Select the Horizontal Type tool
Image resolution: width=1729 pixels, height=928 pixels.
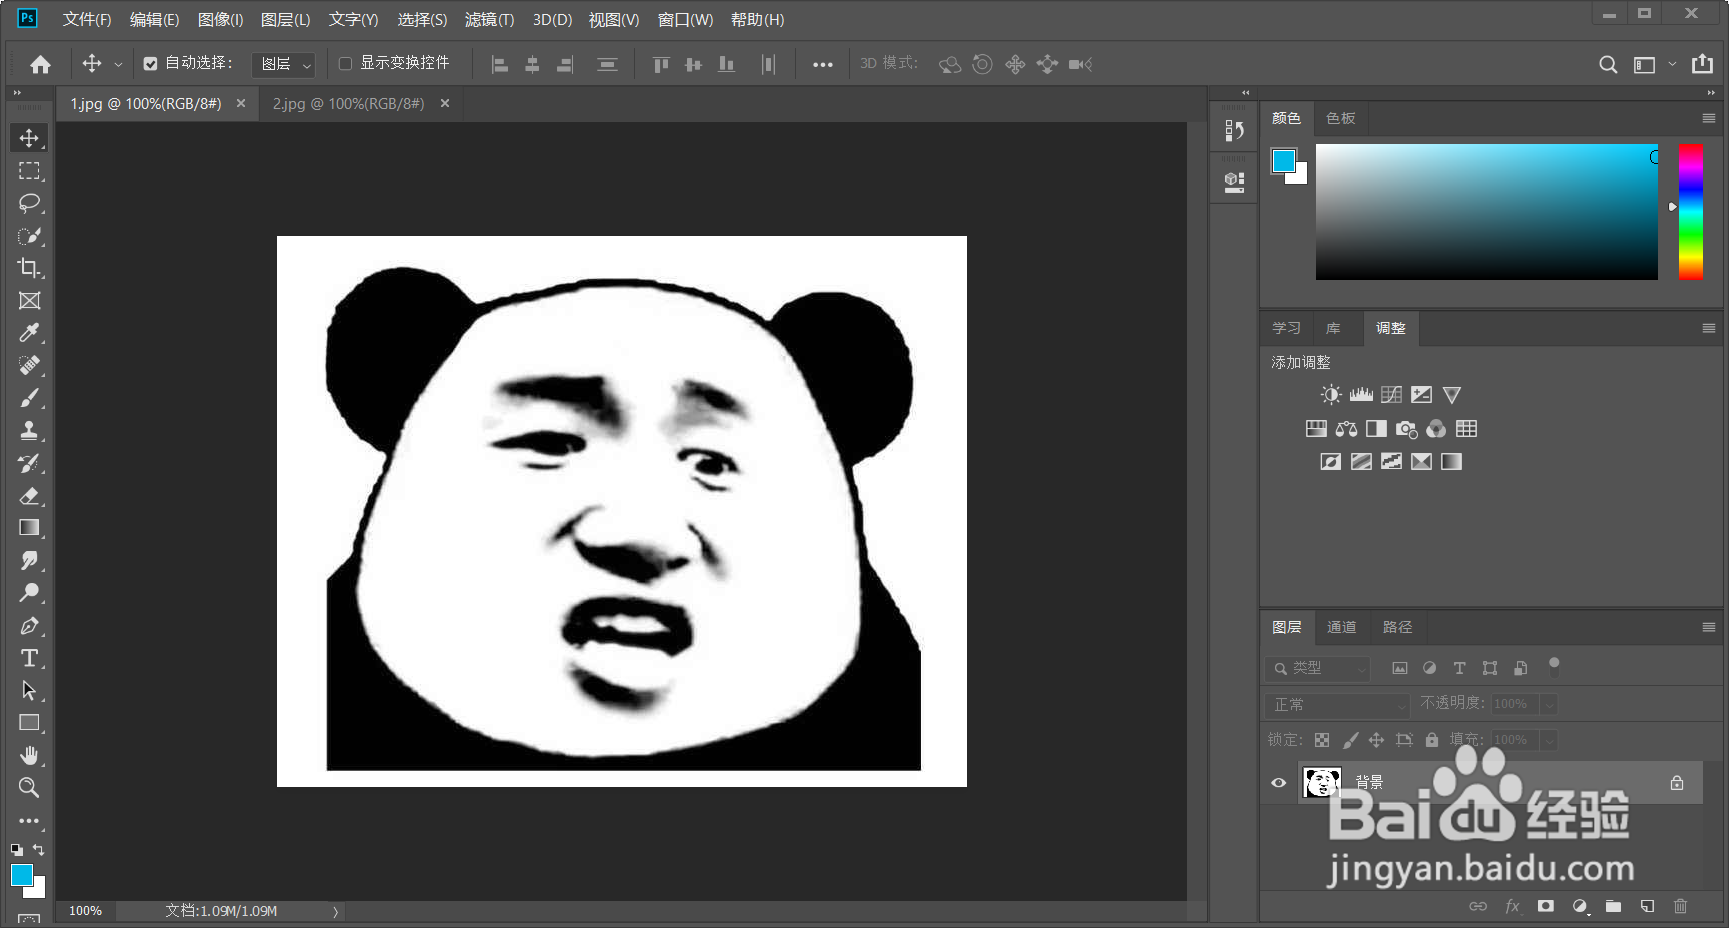coord(29,658)
